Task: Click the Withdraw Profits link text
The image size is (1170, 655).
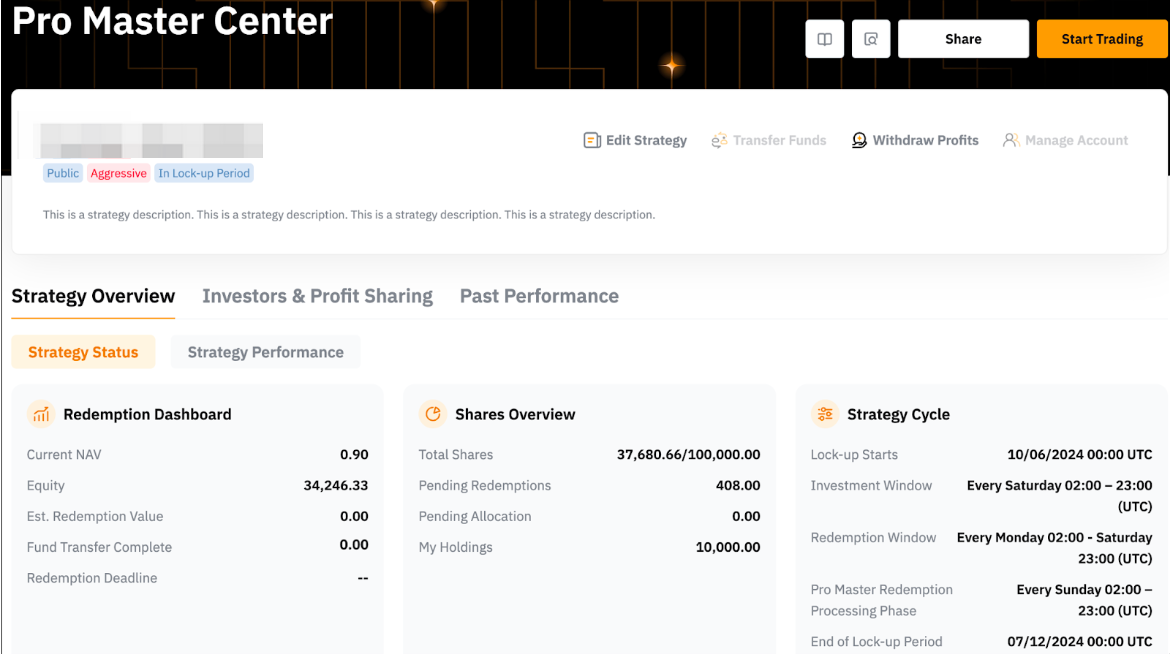Action: pyautogui.click(x=925, y=140)
